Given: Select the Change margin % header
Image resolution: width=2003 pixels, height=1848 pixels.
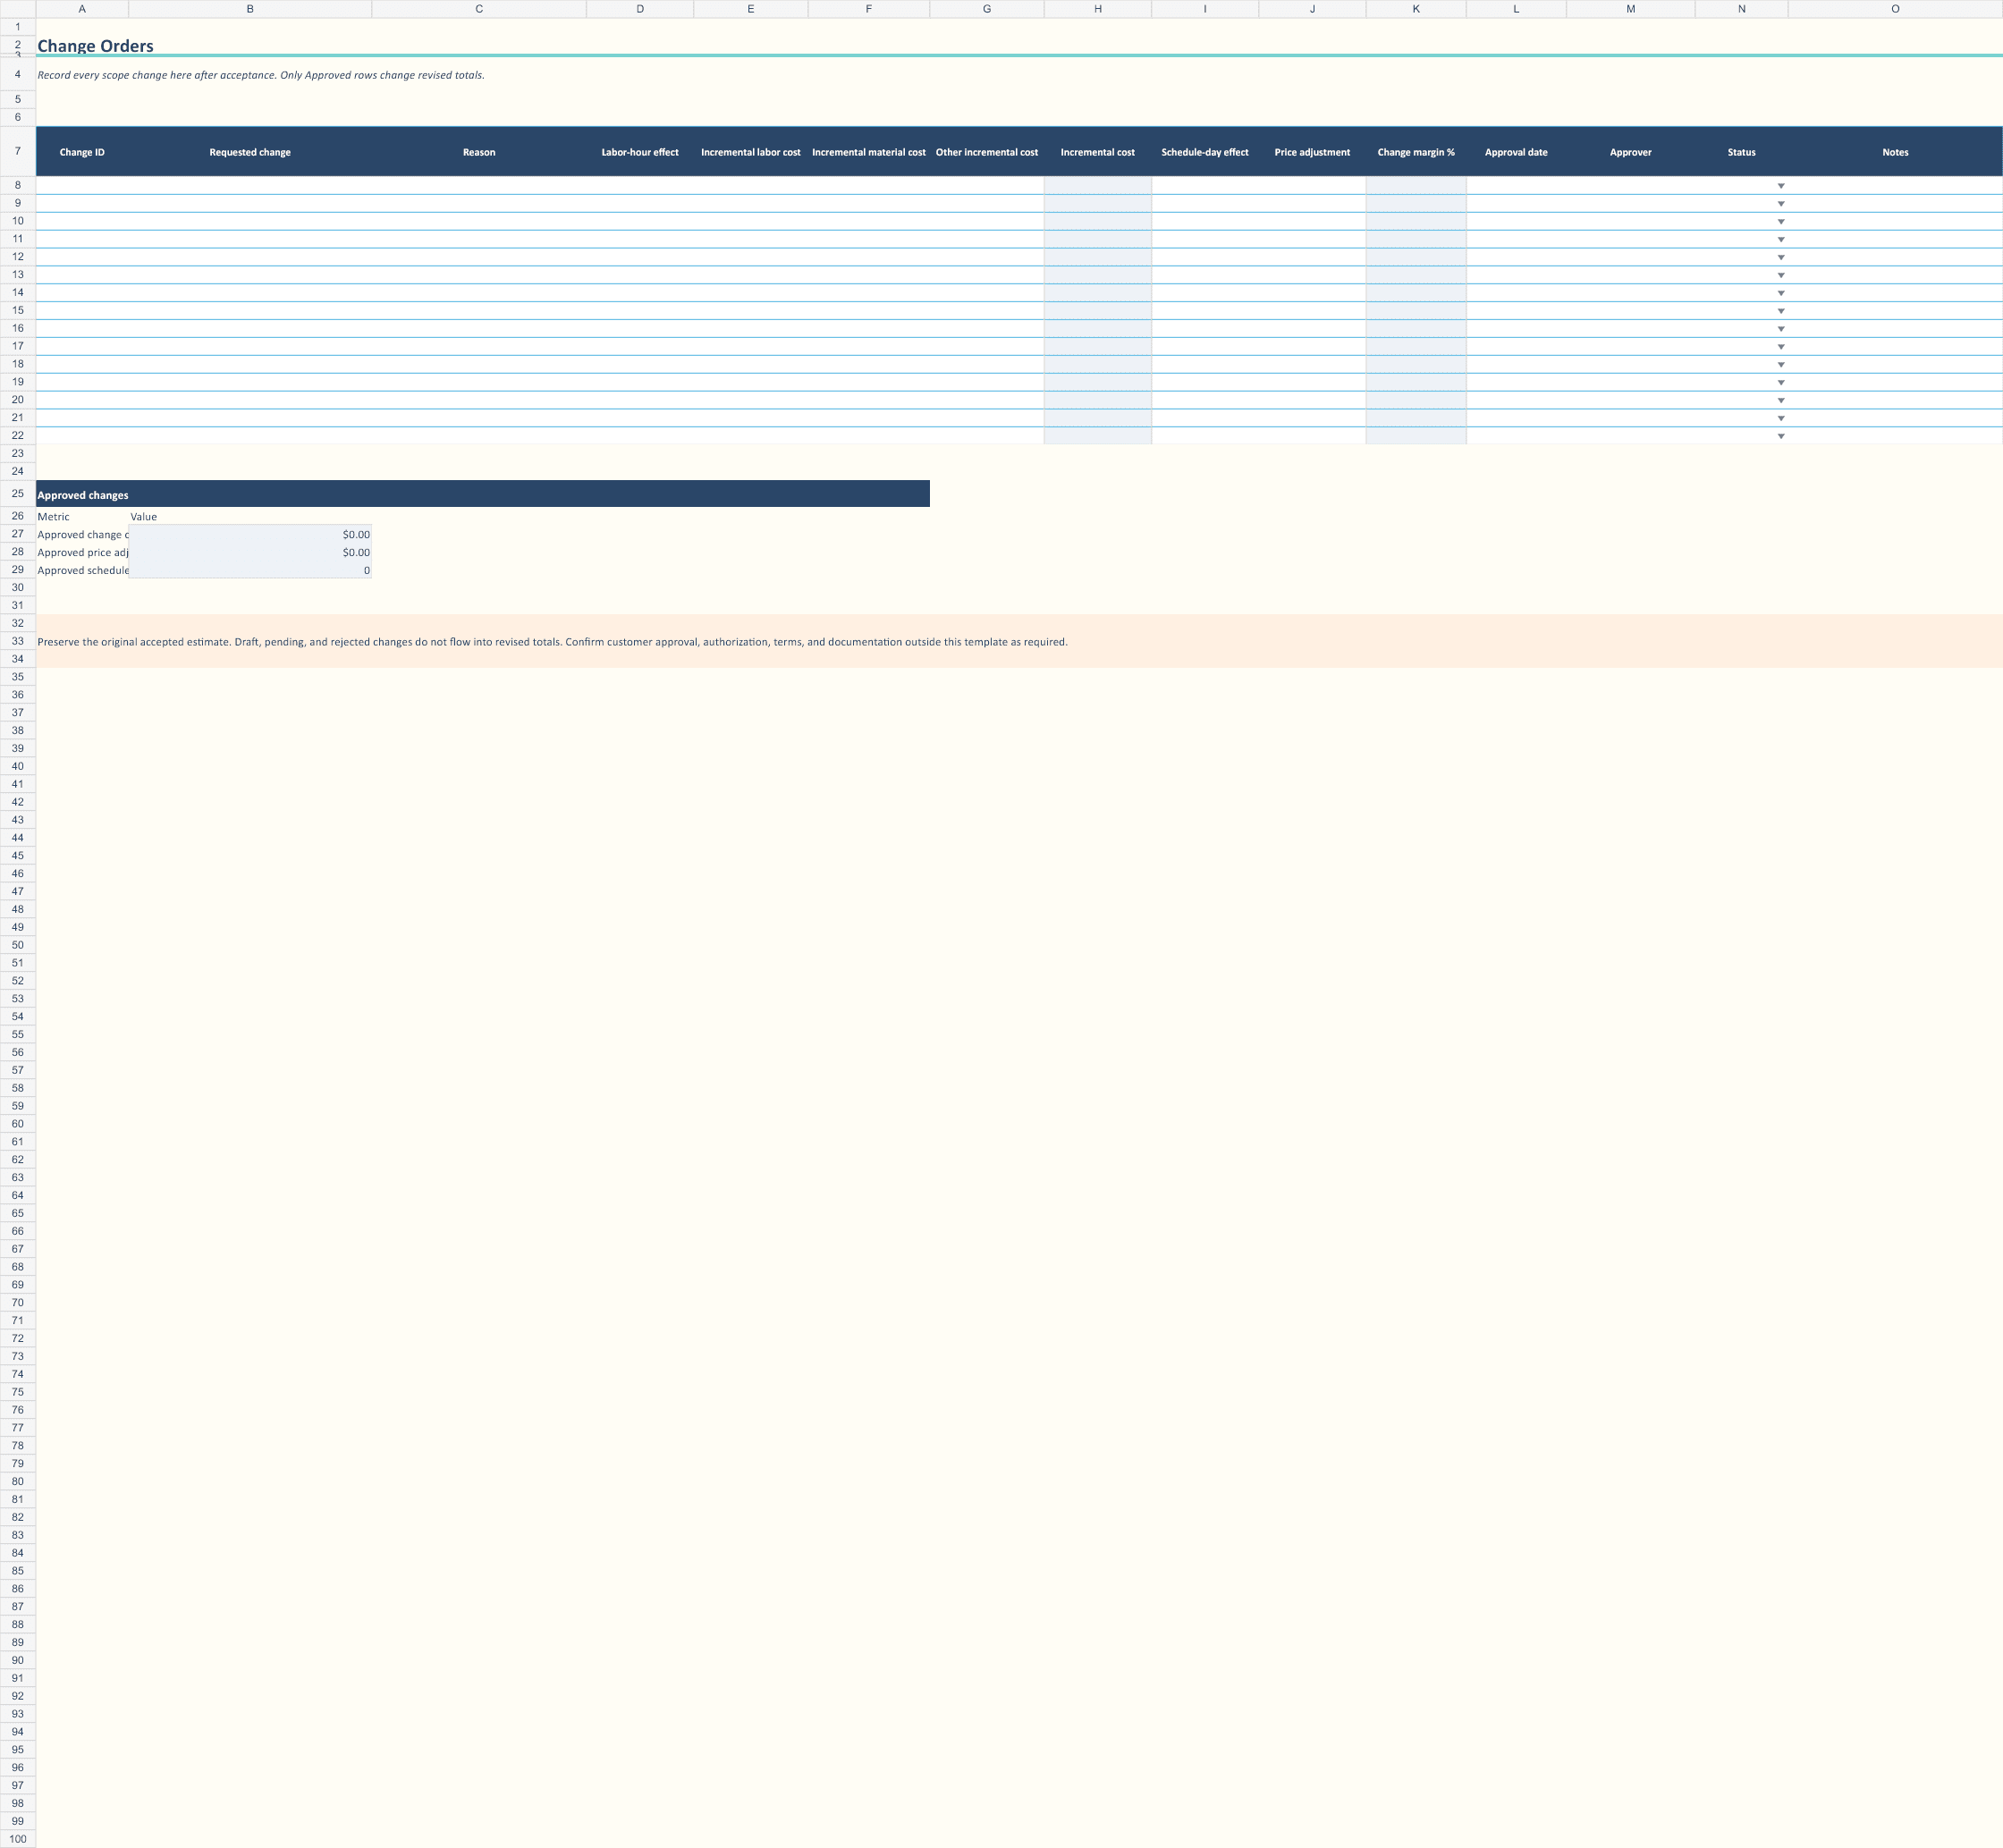Looking at the screenshot, I should 1416,152.
